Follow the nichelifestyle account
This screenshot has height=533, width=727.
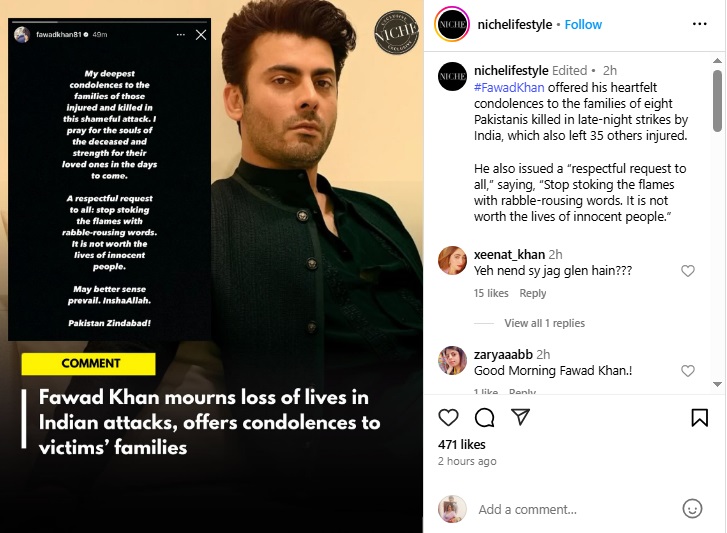pyautogui.click(x=583, y=24)
